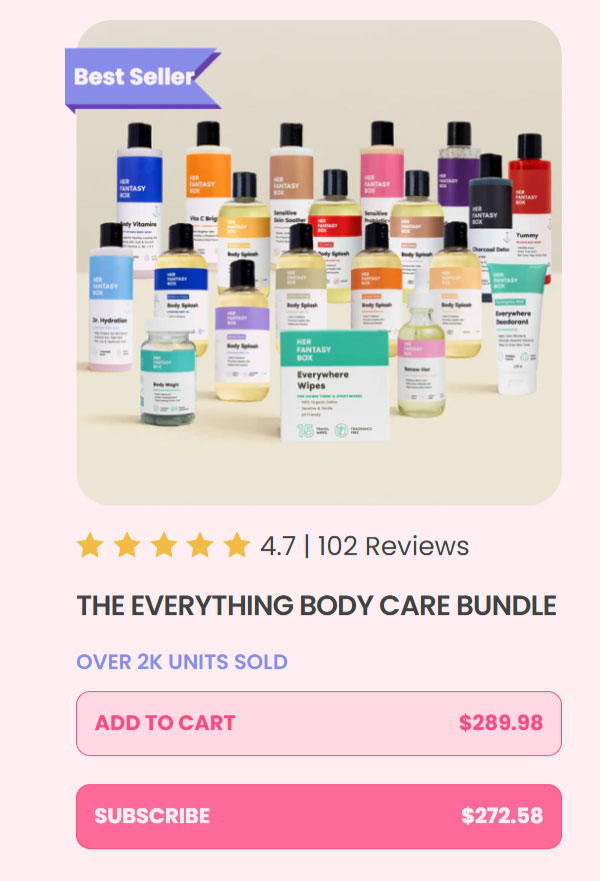This screenshot has width=600, height=881.
Task: Click the $272.58 subscribe price
Action: (502, 816)
